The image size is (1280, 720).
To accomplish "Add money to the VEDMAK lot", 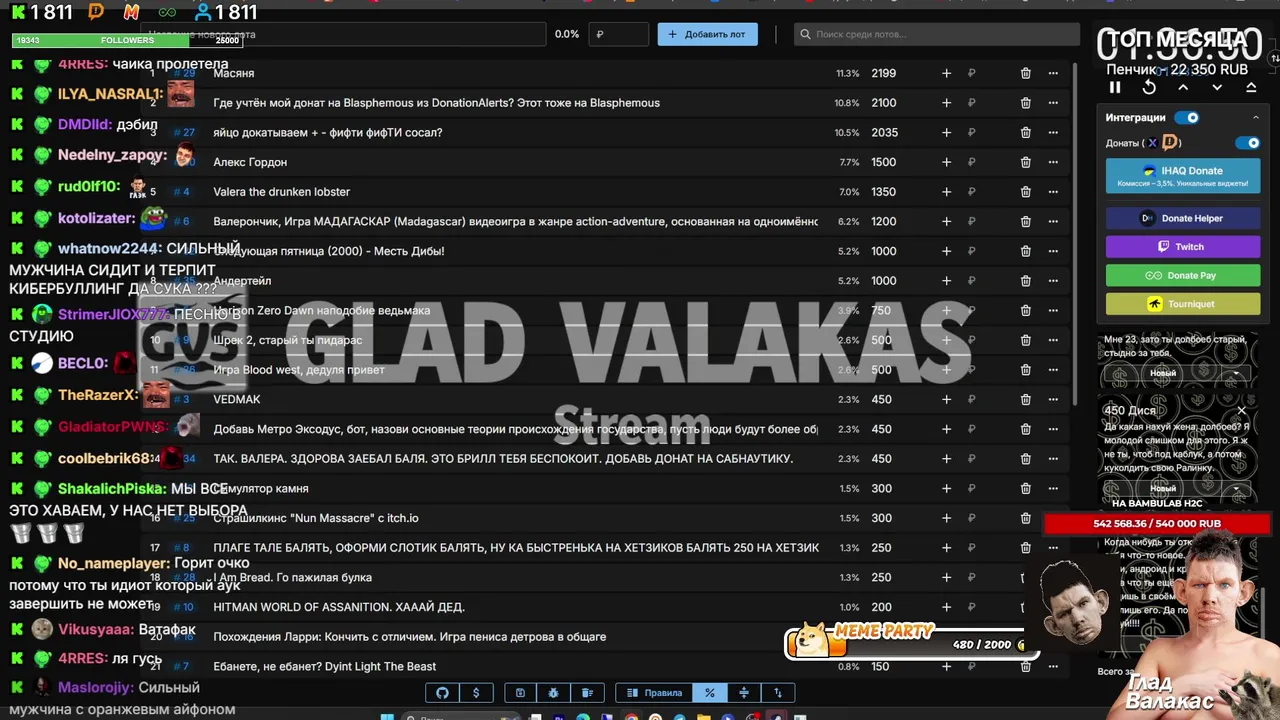I will click(x=946, y=399).
